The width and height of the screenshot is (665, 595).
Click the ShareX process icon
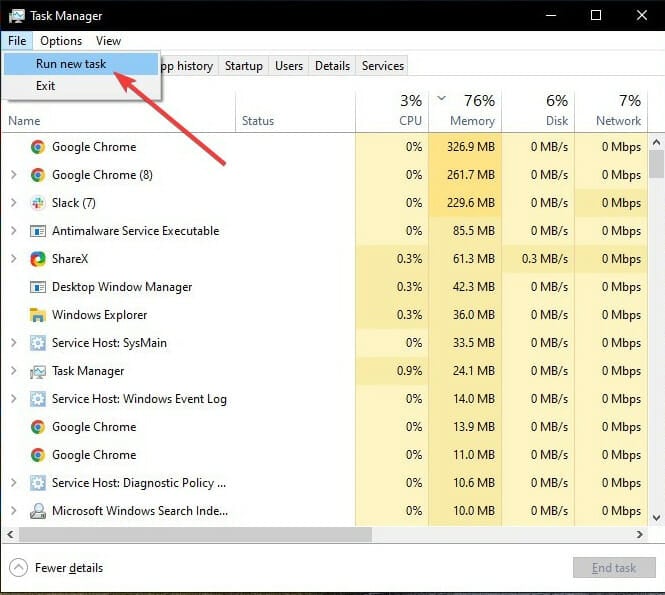coord(38,259)
